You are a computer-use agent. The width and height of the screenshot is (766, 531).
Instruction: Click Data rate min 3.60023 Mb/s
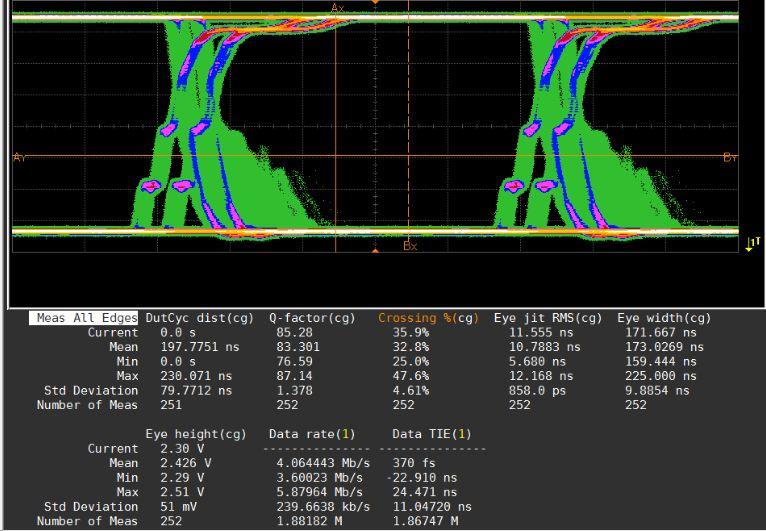tap(319, 478)
